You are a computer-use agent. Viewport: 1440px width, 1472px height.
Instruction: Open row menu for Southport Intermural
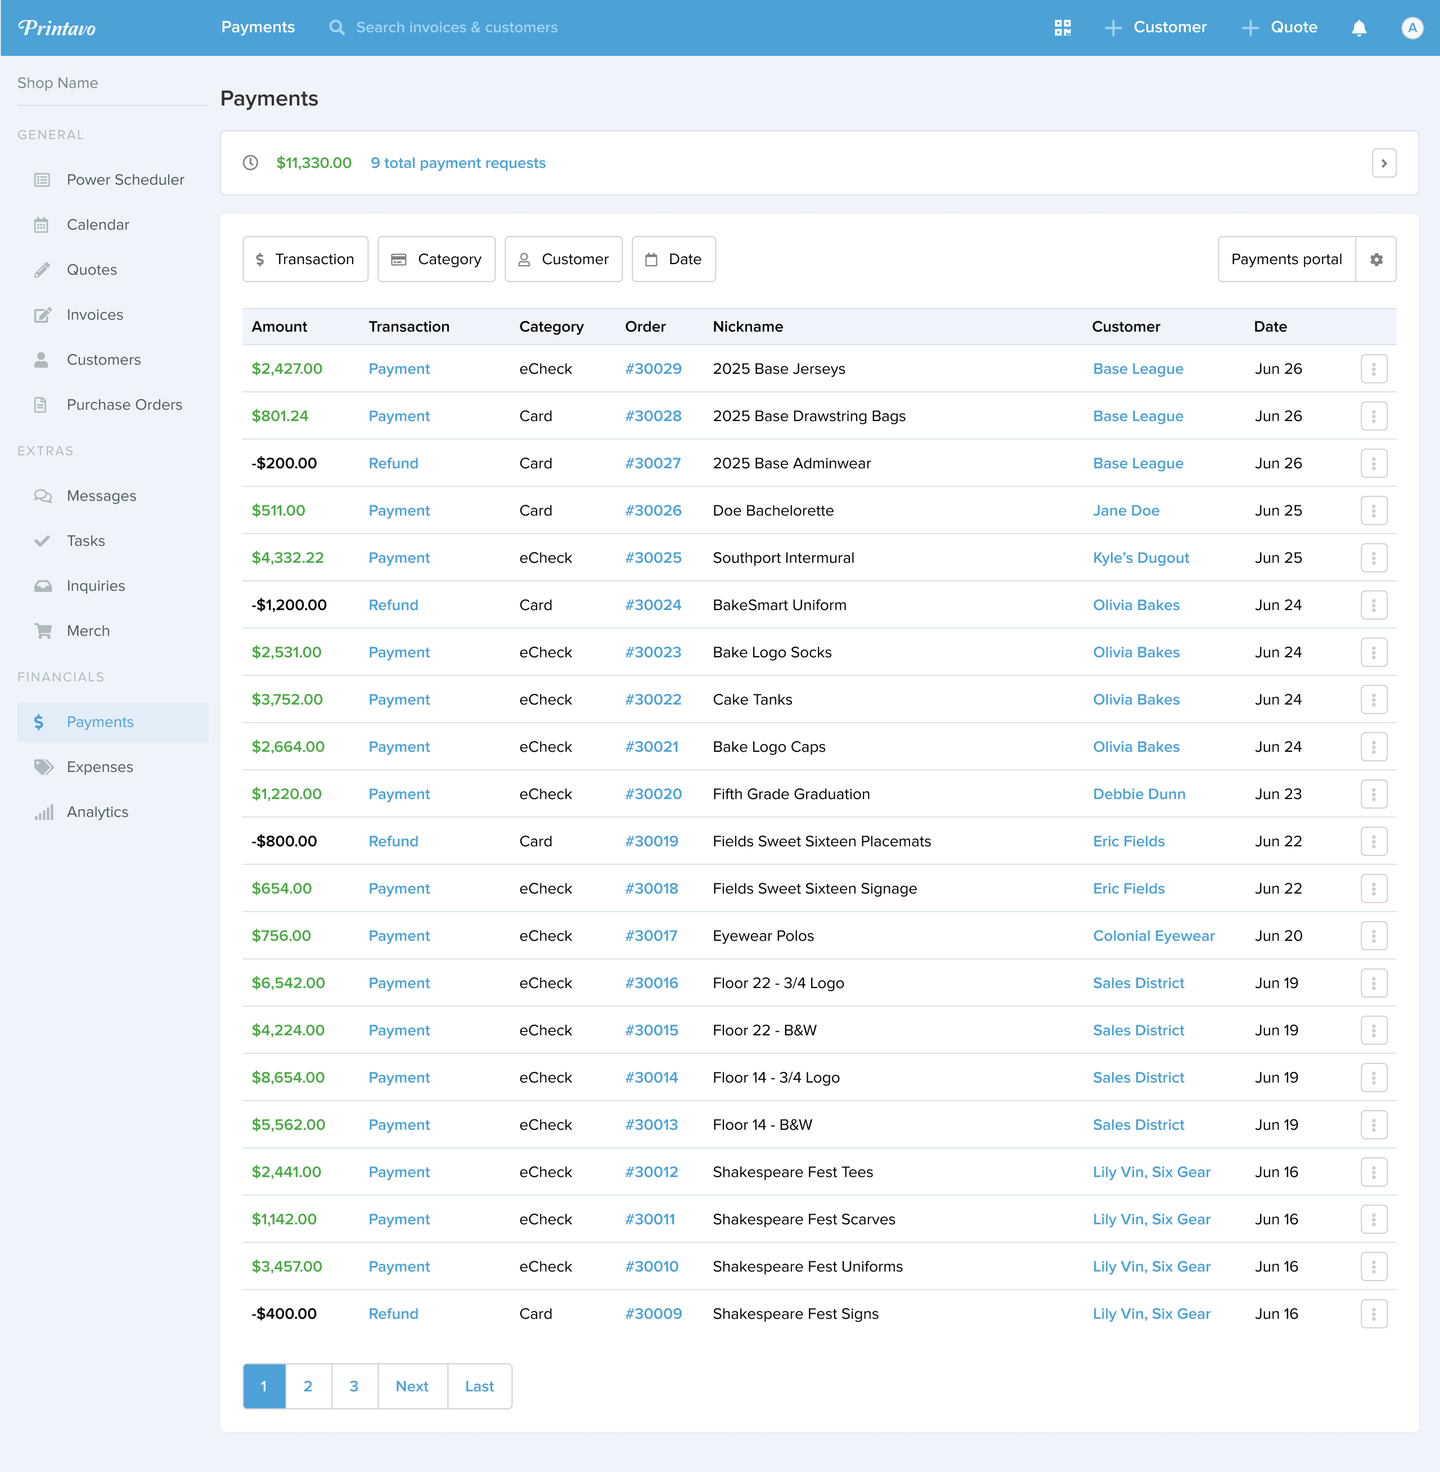[1374, 558]
